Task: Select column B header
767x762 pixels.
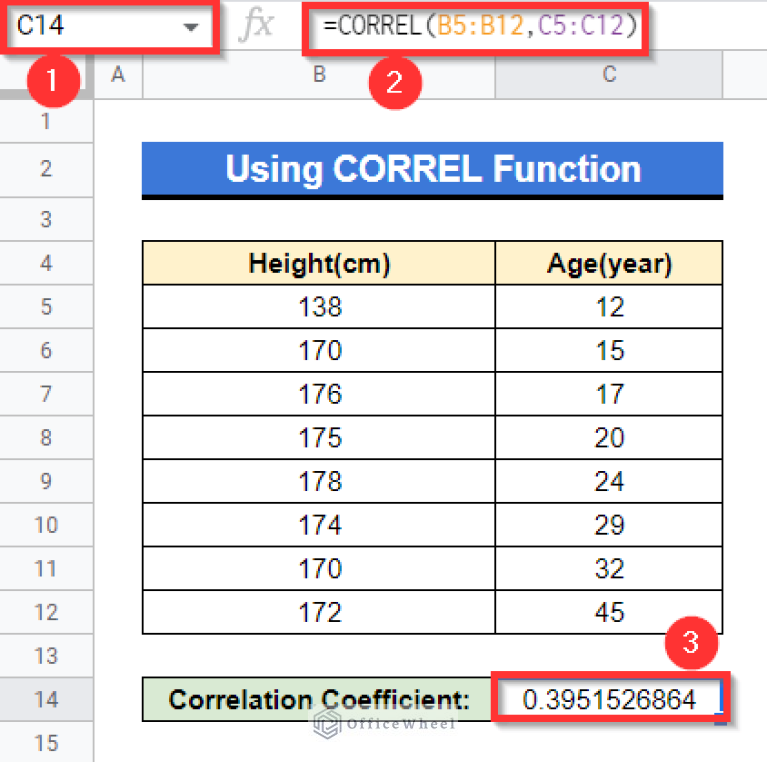Action: (x=319, y=75)
